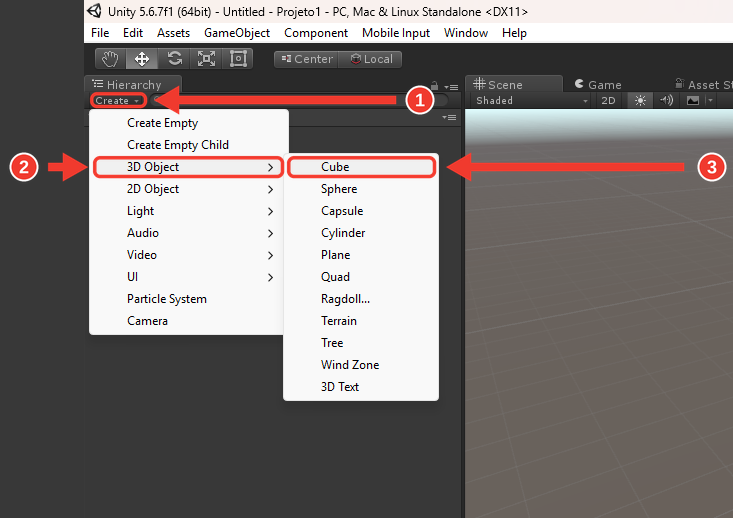Open the File menu
Viewport: 733px width, 518px height.
point(100,33)
